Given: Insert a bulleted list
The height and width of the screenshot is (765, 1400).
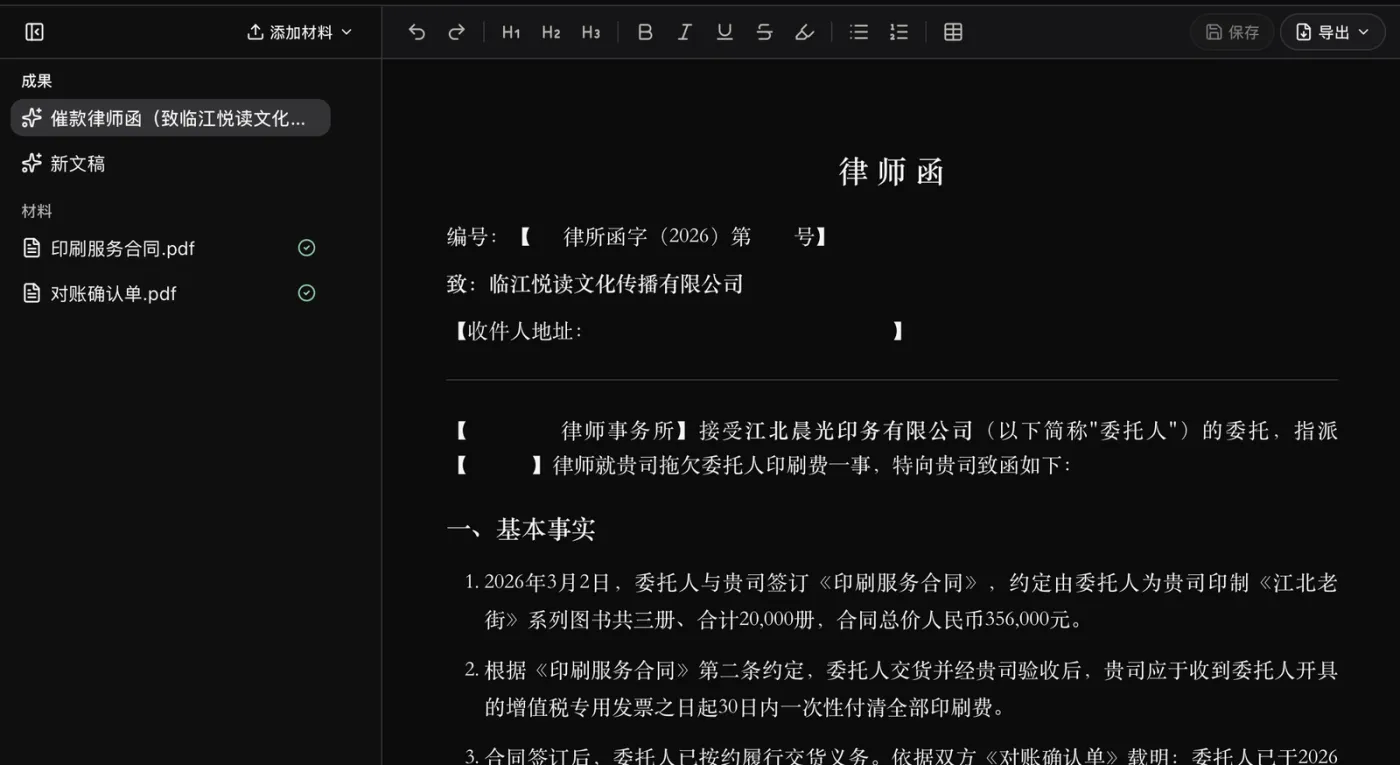Looking at the screenshot, I should pyautogui.click(x=859, y=32).
